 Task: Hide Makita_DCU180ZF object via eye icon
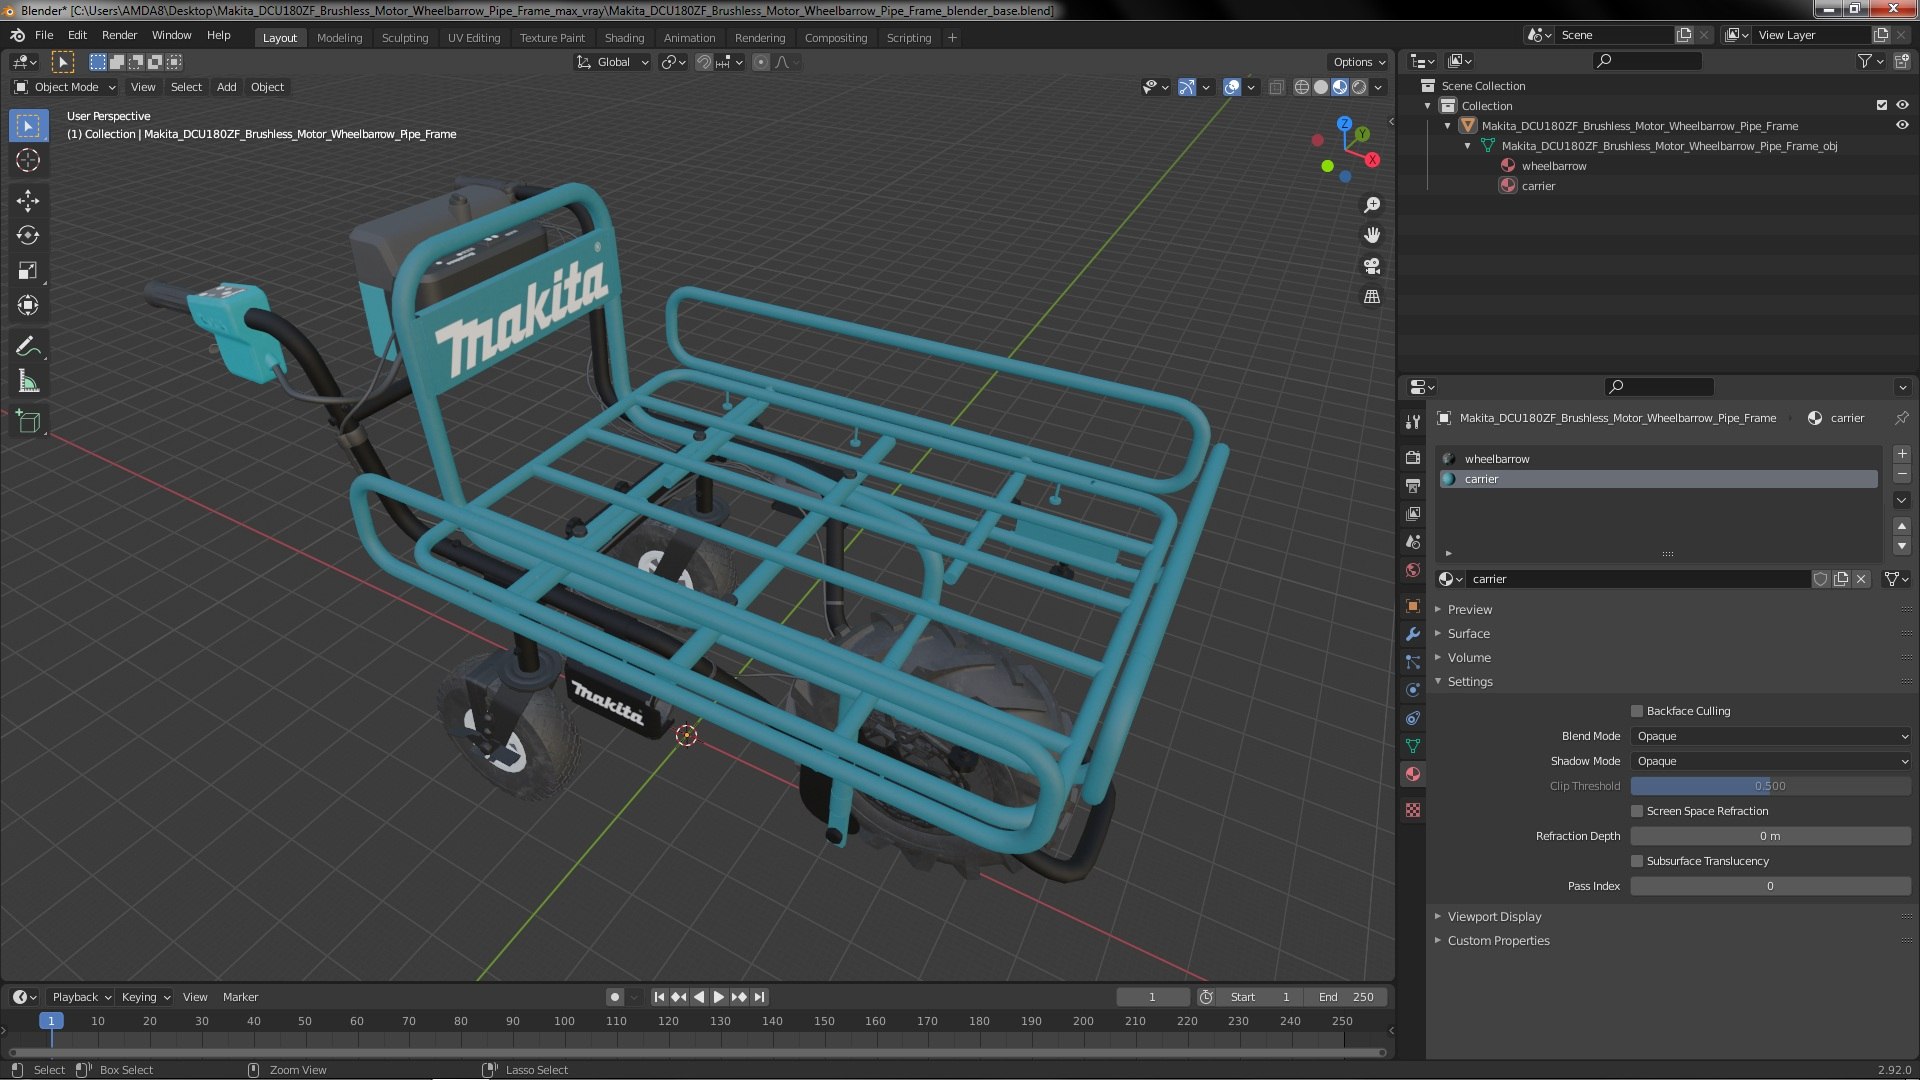(x=1902, y=126)
